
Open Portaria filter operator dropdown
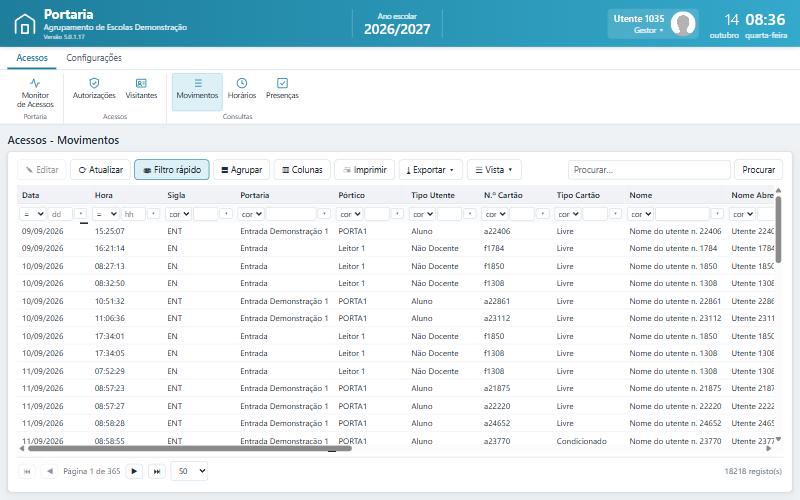[x=252, y=214]
